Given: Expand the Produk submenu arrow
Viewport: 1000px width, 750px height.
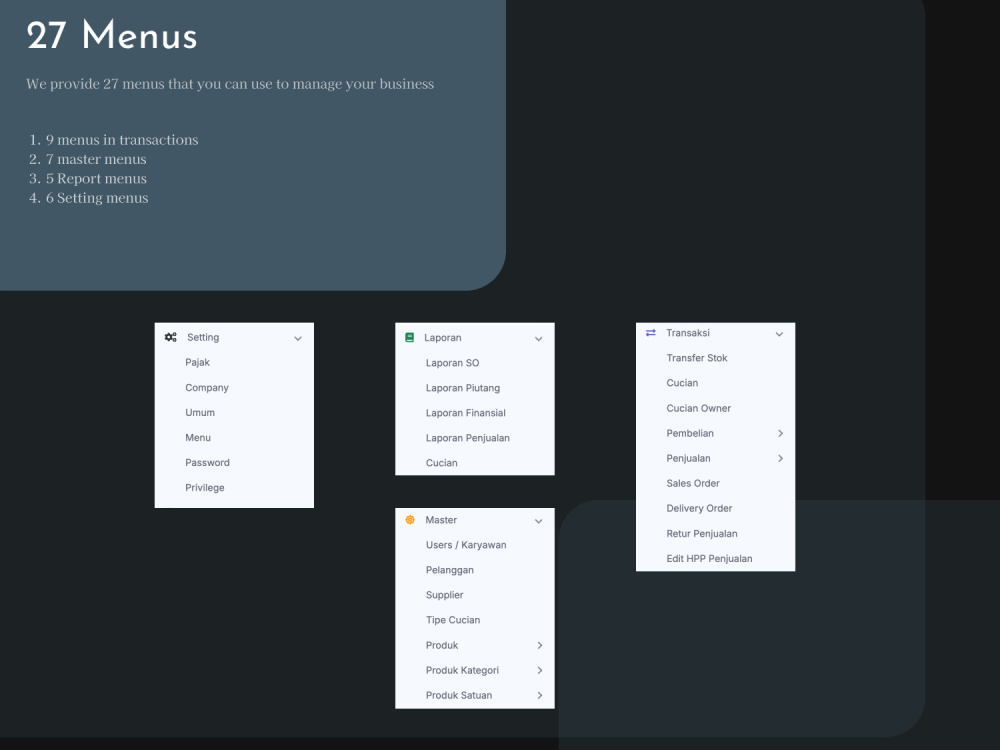Looking at the screenshot, I should 540,645.
